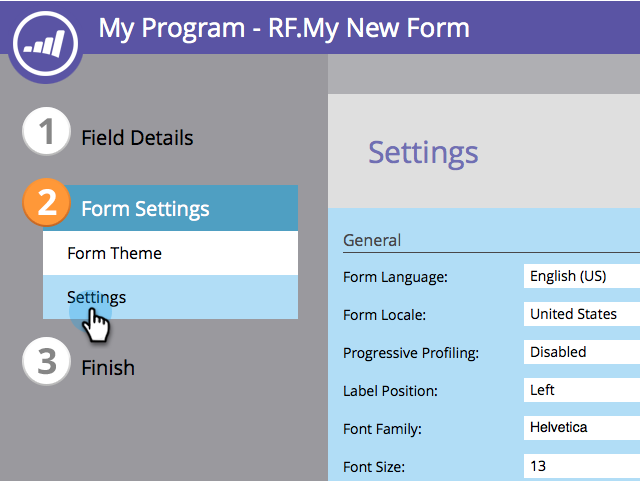
Task: Open the Progressive Profiling dropdown
Action: (582, 352)
